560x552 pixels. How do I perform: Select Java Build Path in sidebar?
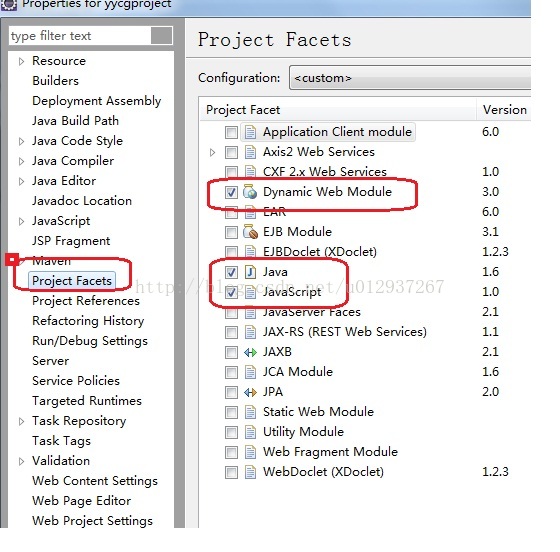(x=75, y=121)
